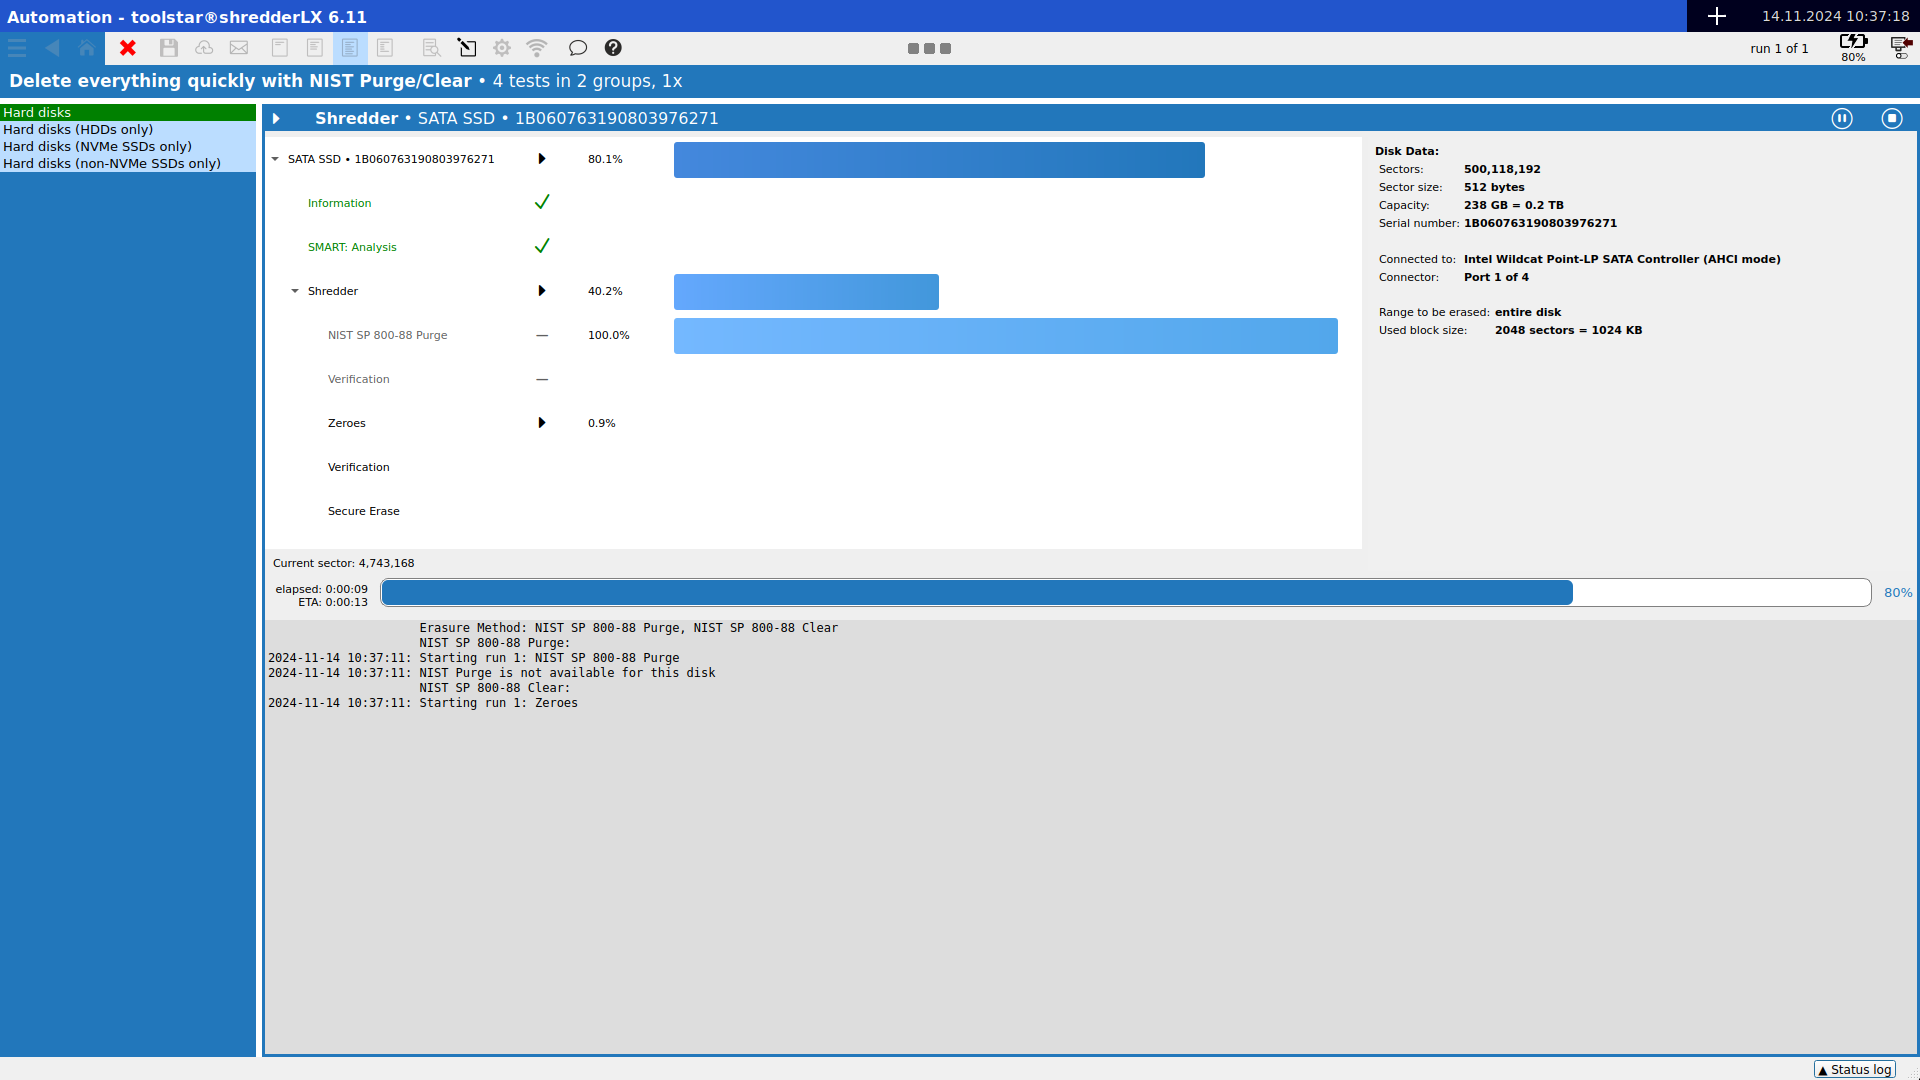
Task: Collapse the SATA SSD tree node
Action: click(275, 159)
